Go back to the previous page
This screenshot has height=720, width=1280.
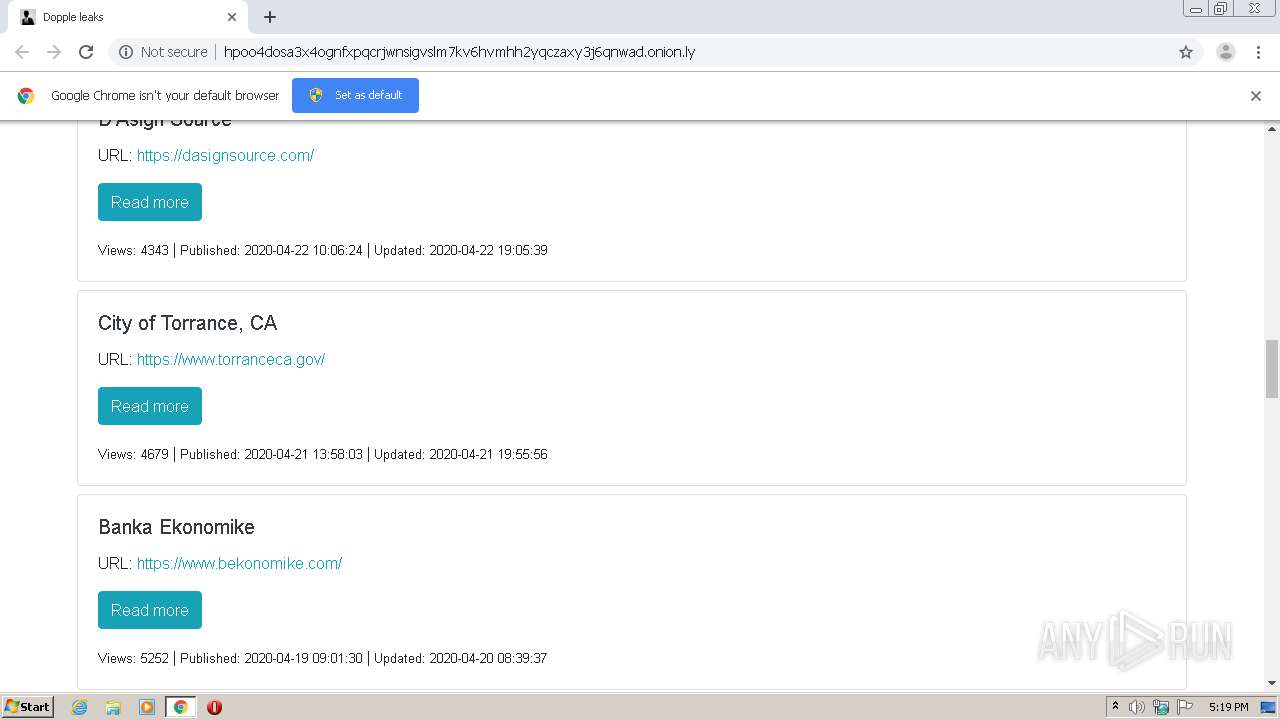point(22,52)
